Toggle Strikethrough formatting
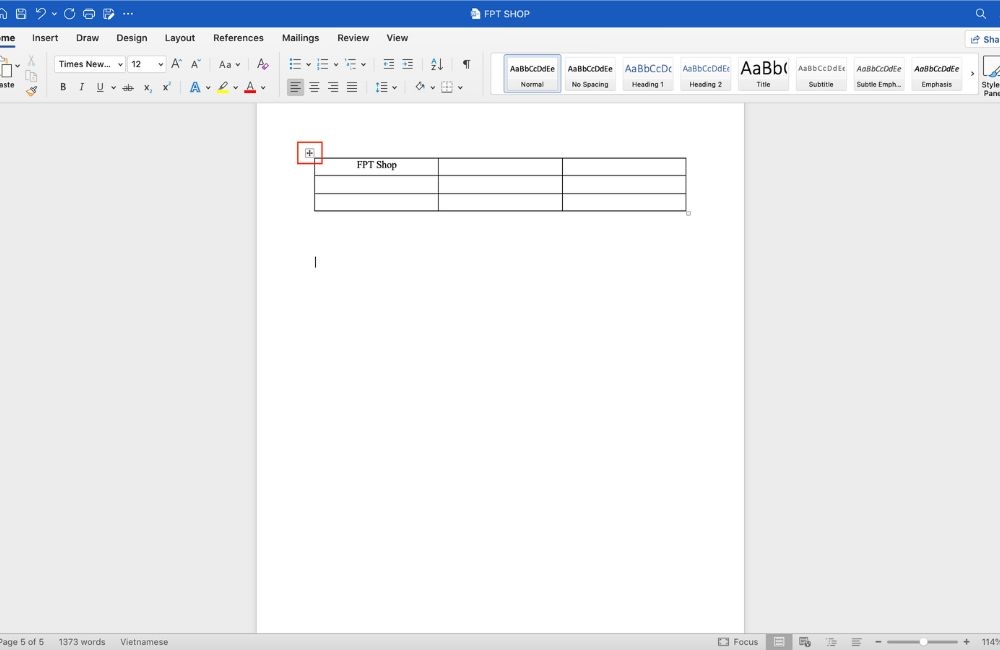 coord(128,87)
